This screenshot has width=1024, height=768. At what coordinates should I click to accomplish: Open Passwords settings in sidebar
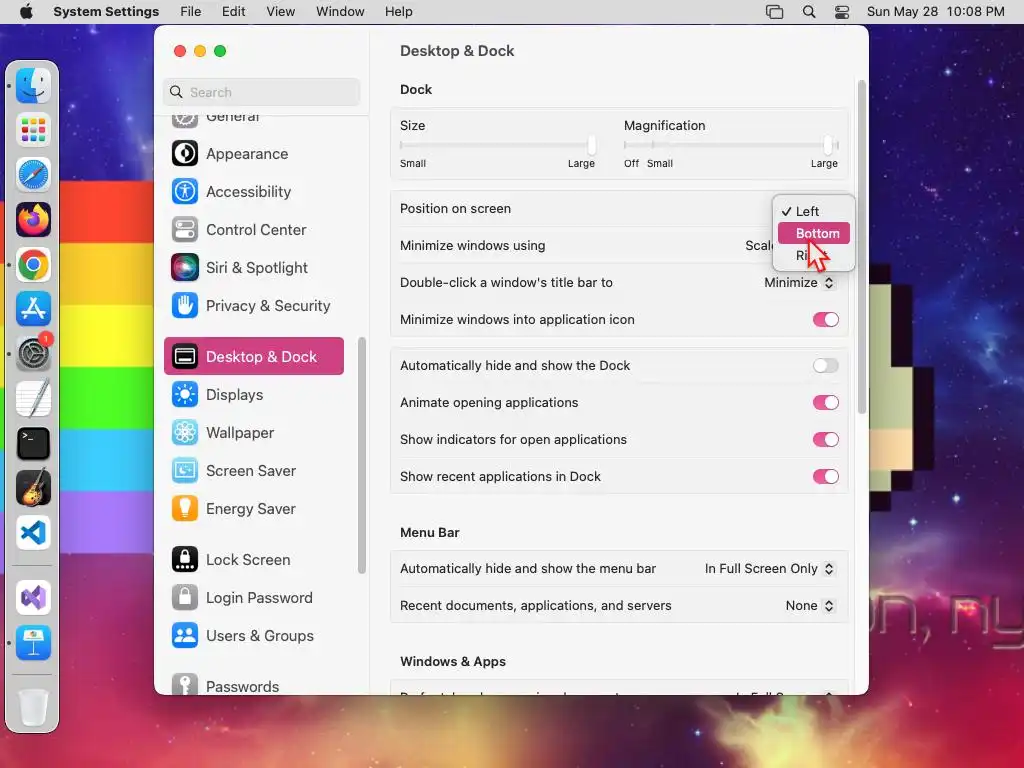point(253,686)
